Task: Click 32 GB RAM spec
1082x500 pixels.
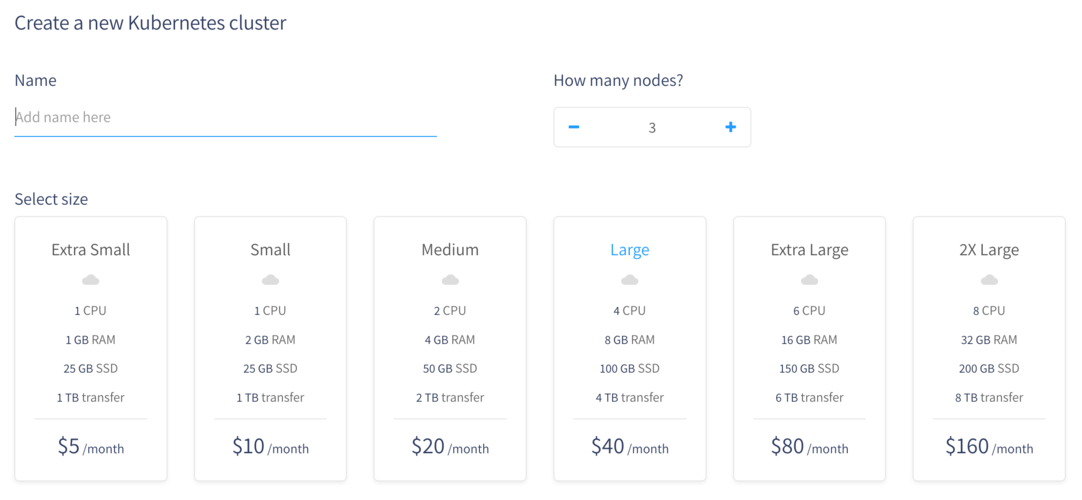Action: (989, 339)
